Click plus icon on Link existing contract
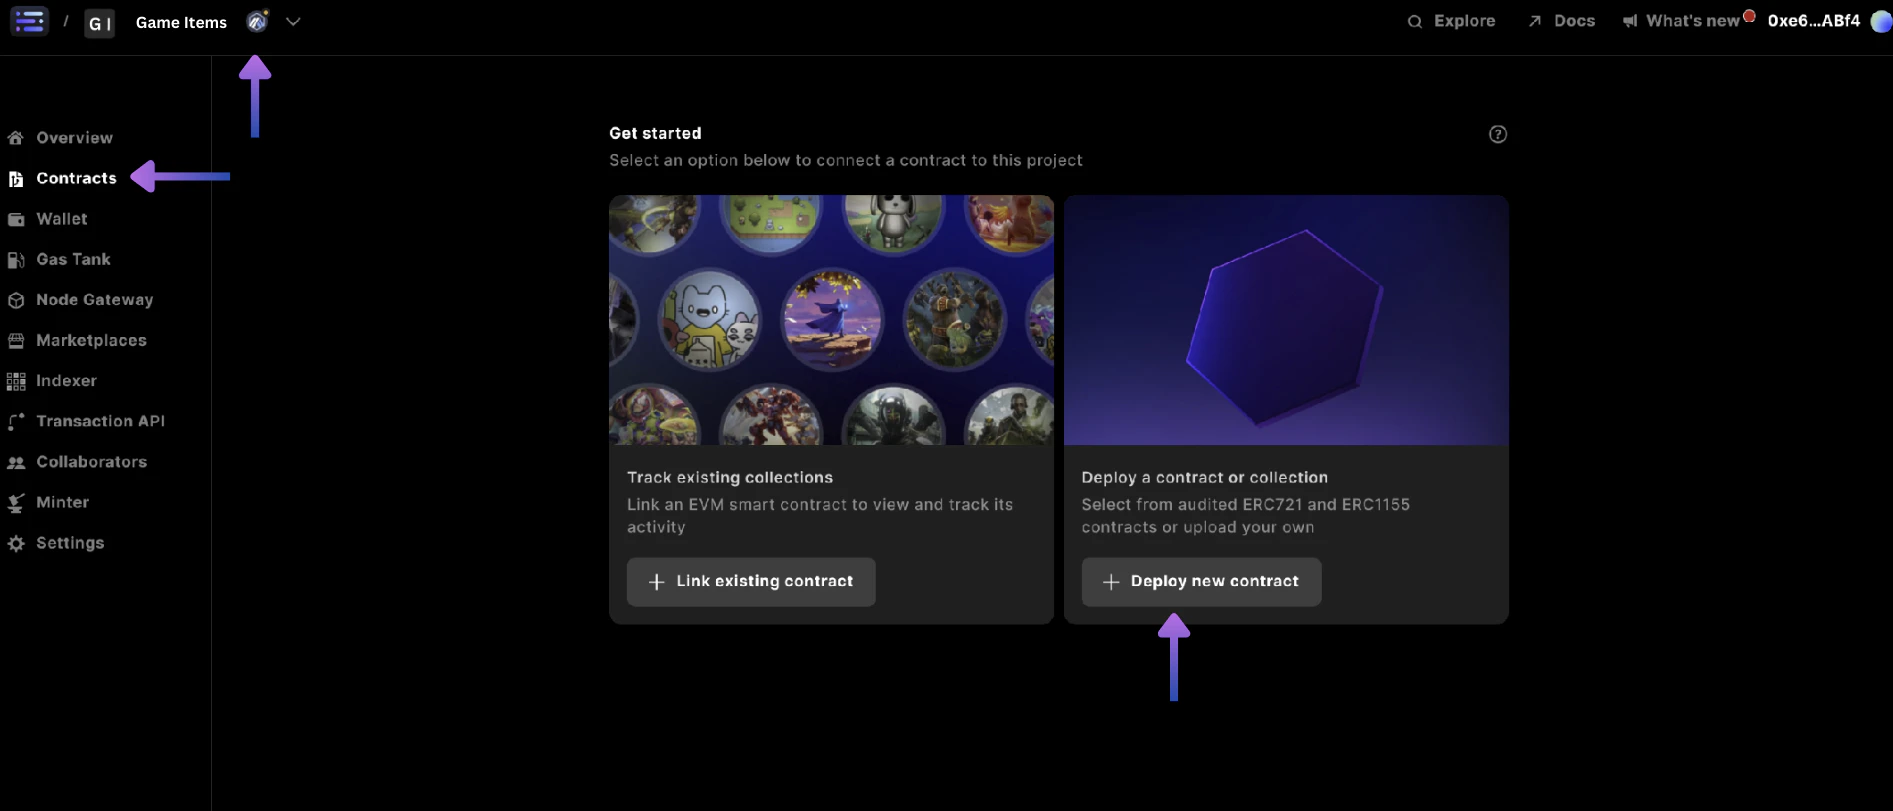The image size is (1893, 811). pyautogui.click(x=657, y=582)
